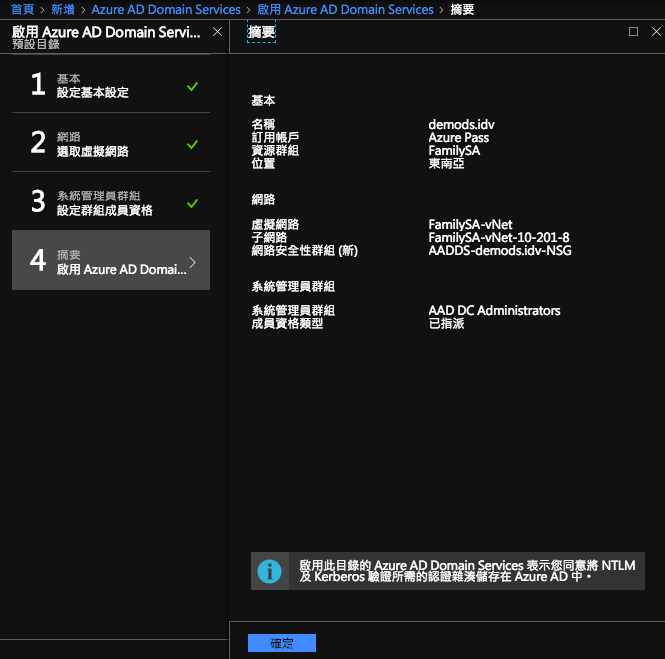The width and height of the screenshot is (665, 659).
Task: Click NTLM and Kerberos notice text
Action: pyautogui.click(x=467, y=571)
